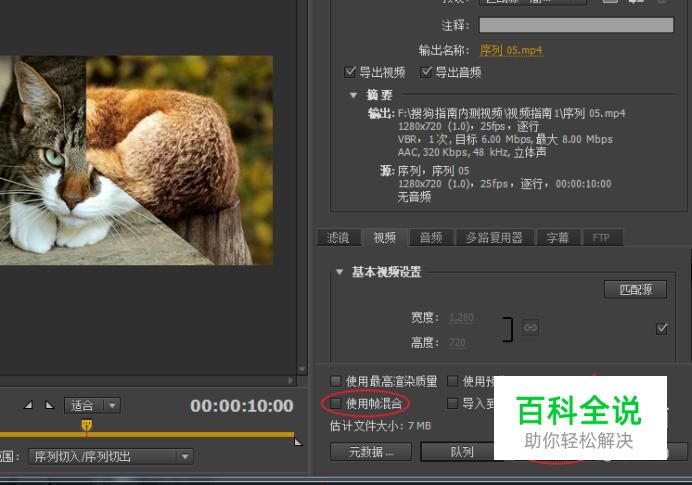Toggle the match source checkbox beside width

tap(661, 328)
